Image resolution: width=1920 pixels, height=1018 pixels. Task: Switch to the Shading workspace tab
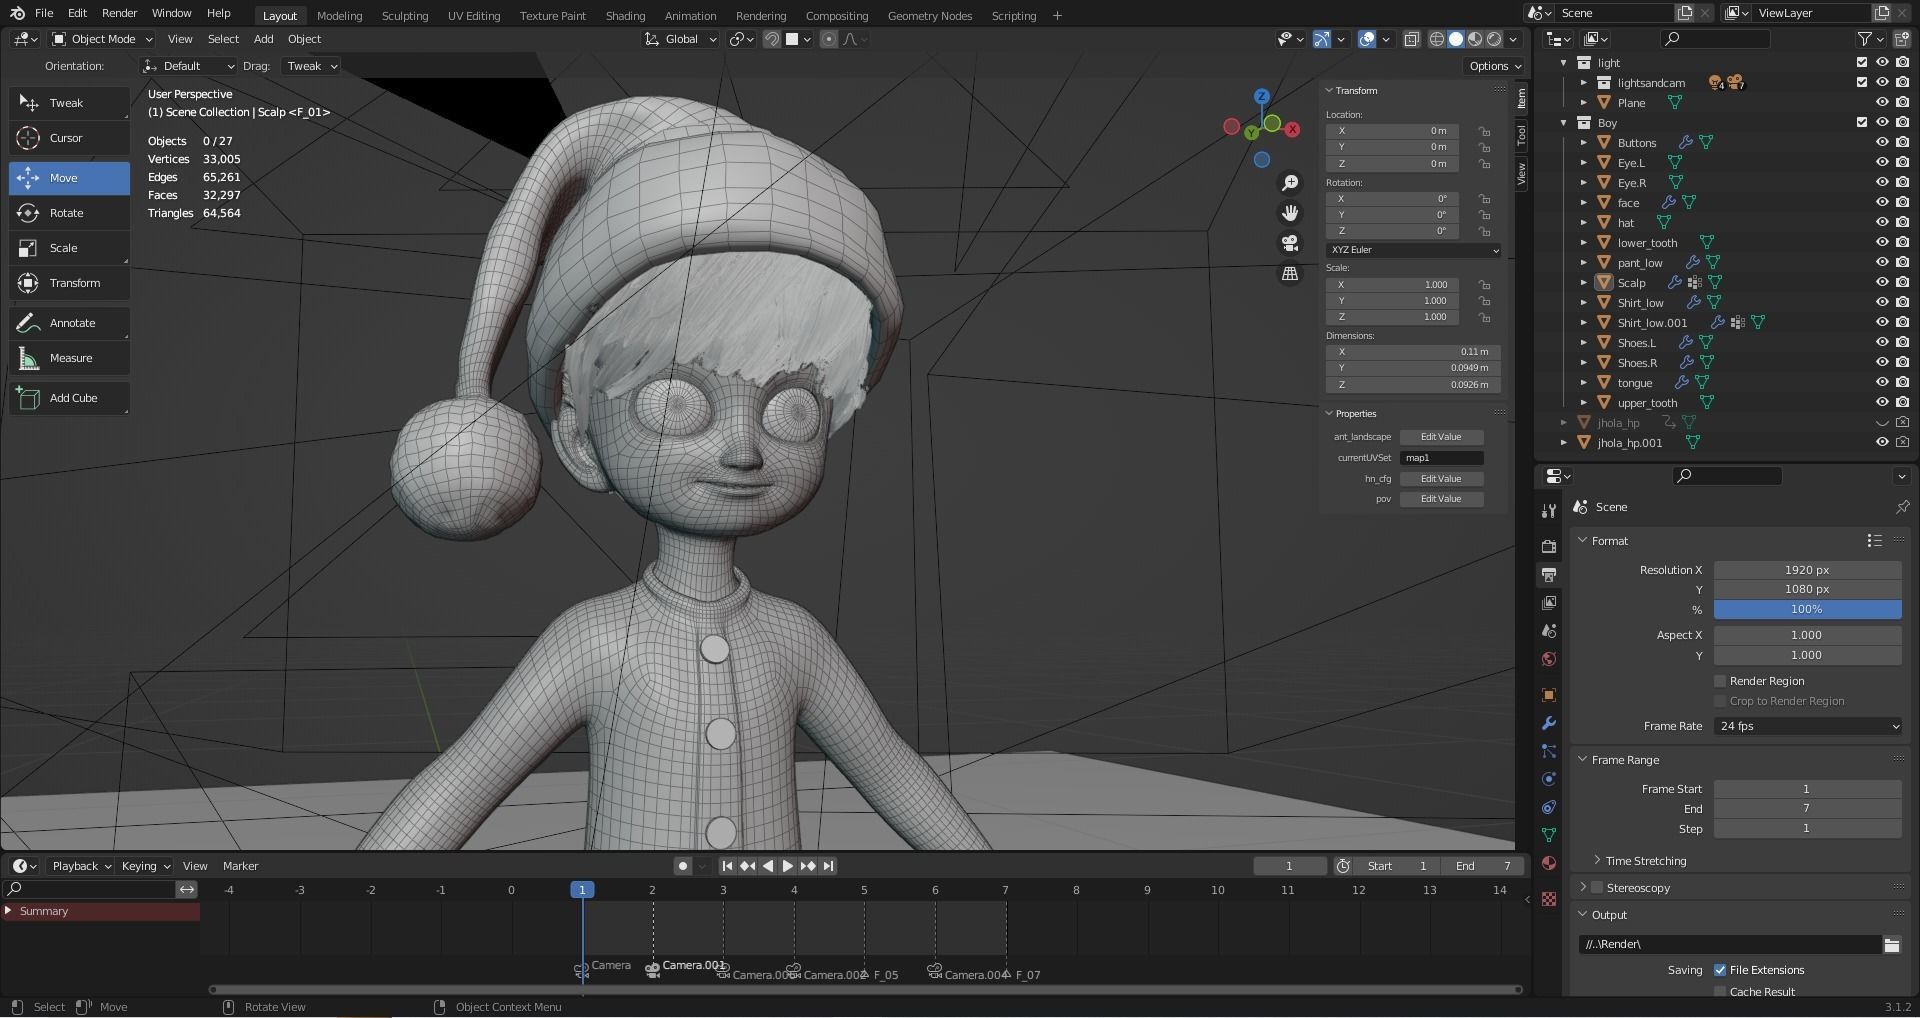click(x=625, y=16)
